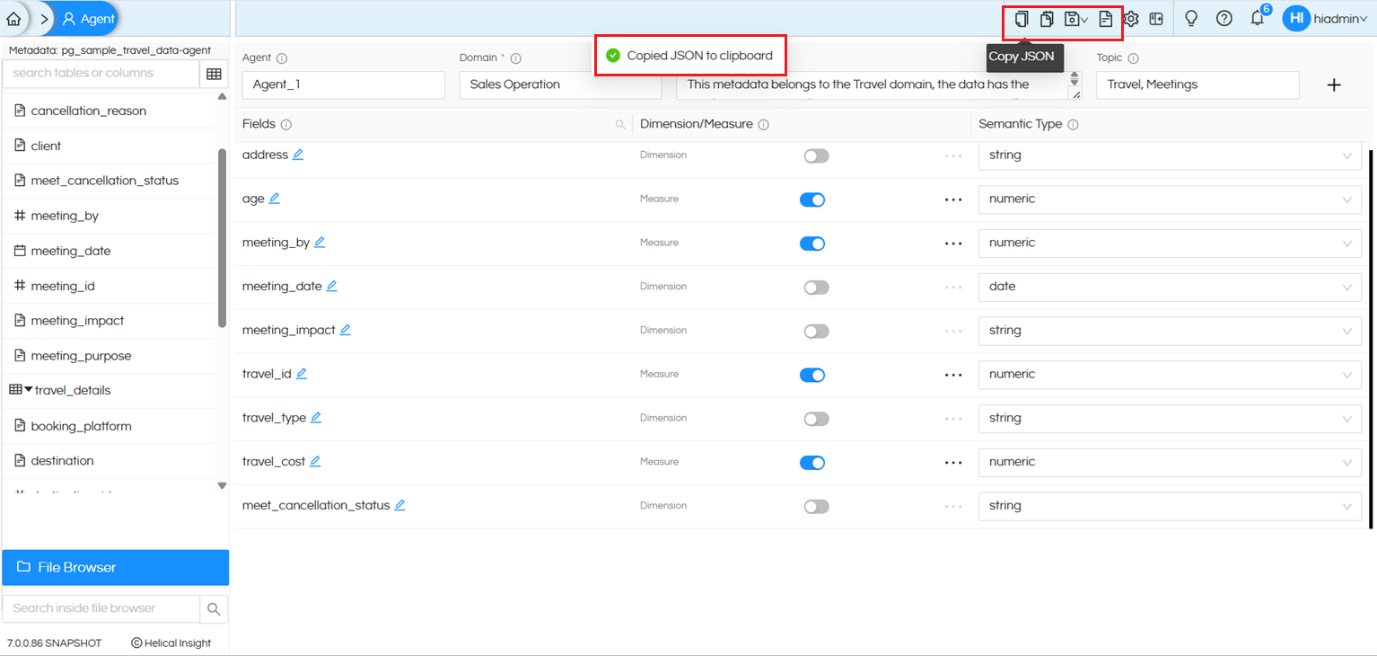Click the breadcrumb chevron arrow
The height and width of the screenshot is (656, 1377).
pos(43,19)
